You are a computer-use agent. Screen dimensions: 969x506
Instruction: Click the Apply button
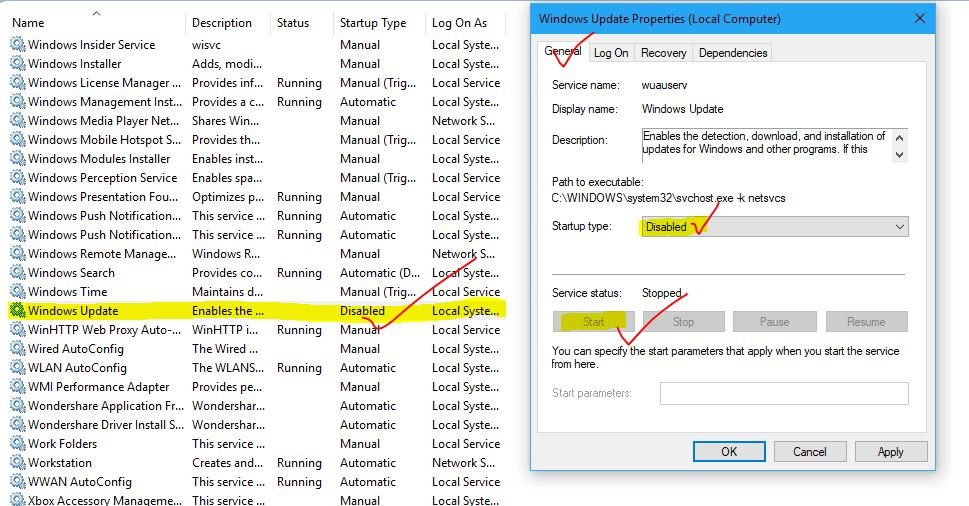pyautogui.click(x=891, y=452)
